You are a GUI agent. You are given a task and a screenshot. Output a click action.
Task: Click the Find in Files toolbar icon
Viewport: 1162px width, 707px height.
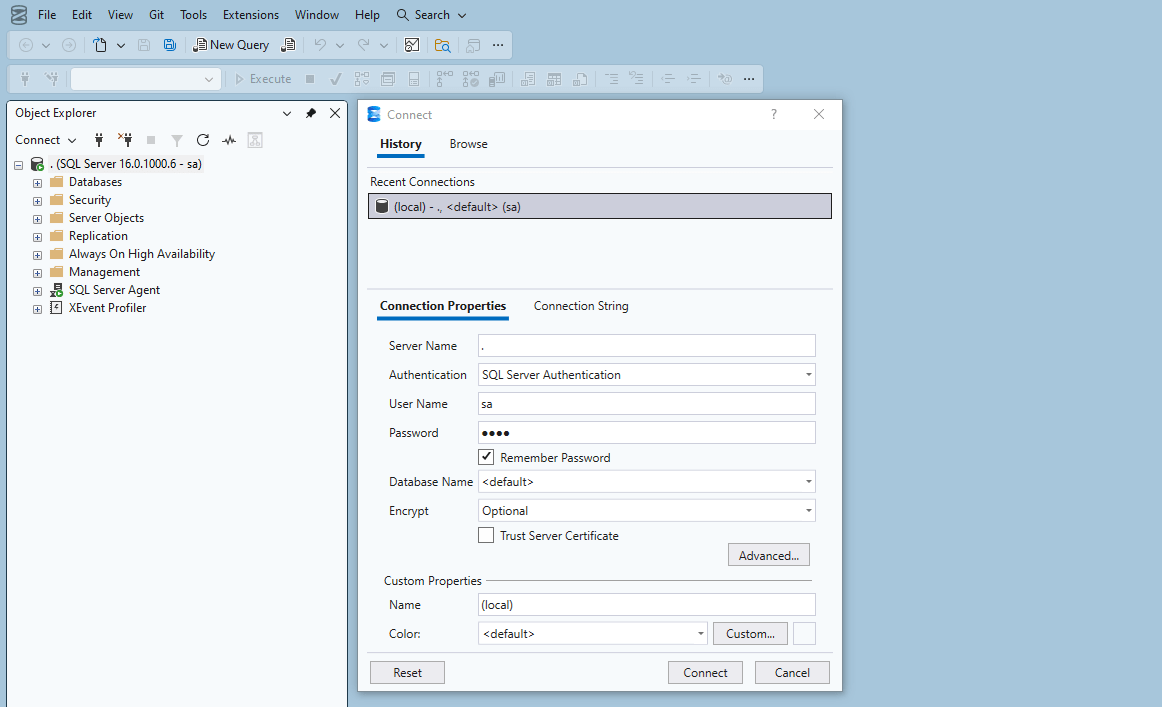[442, 45]
